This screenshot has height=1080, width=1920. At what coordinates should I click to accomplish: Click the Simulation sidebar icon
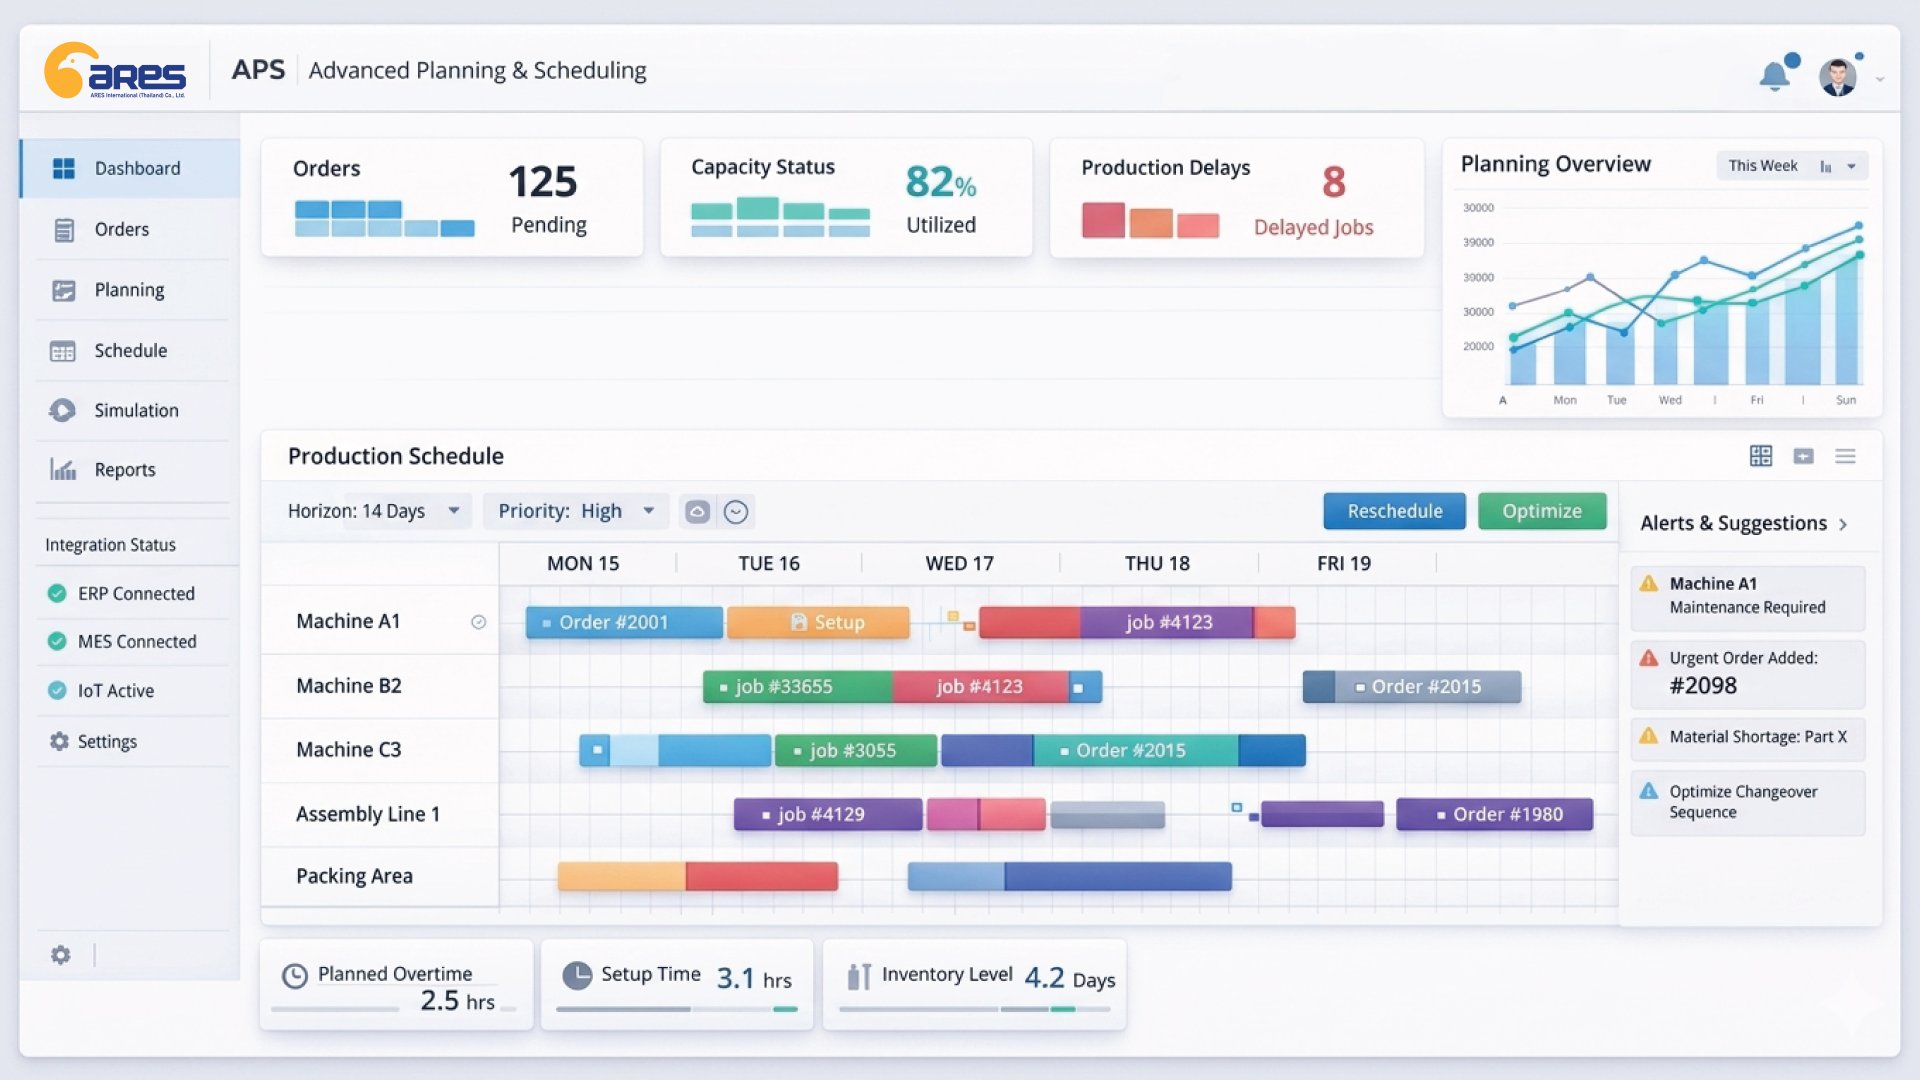(x=63, y=410)
